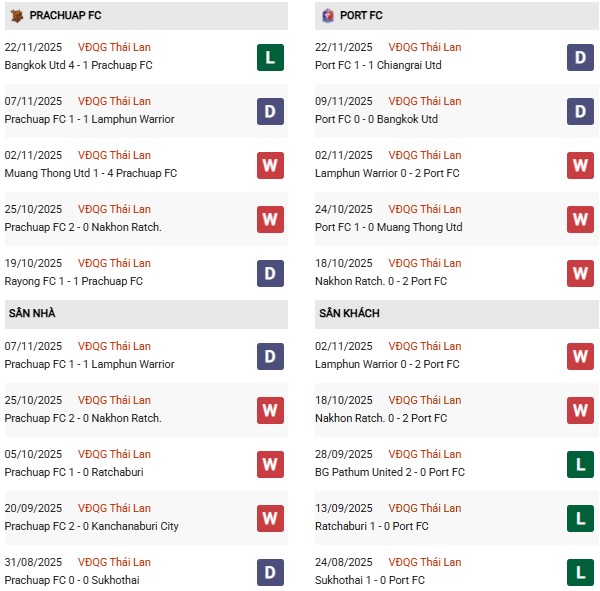Click the green L badge for Bangkok Utd 4-1 Prachuap

pos(270,57)
